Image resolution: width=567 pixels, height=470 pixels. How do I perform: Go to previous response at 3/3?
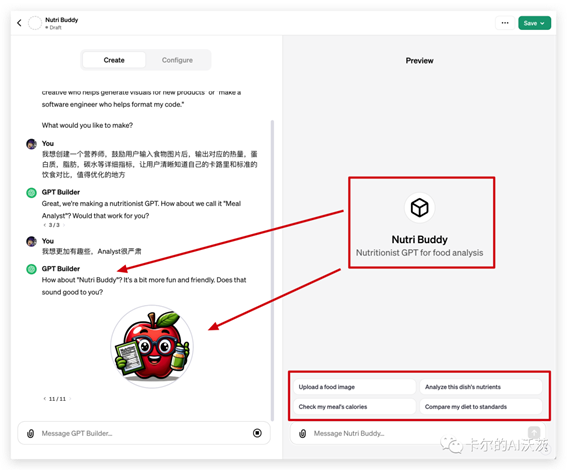pos(44,225)
